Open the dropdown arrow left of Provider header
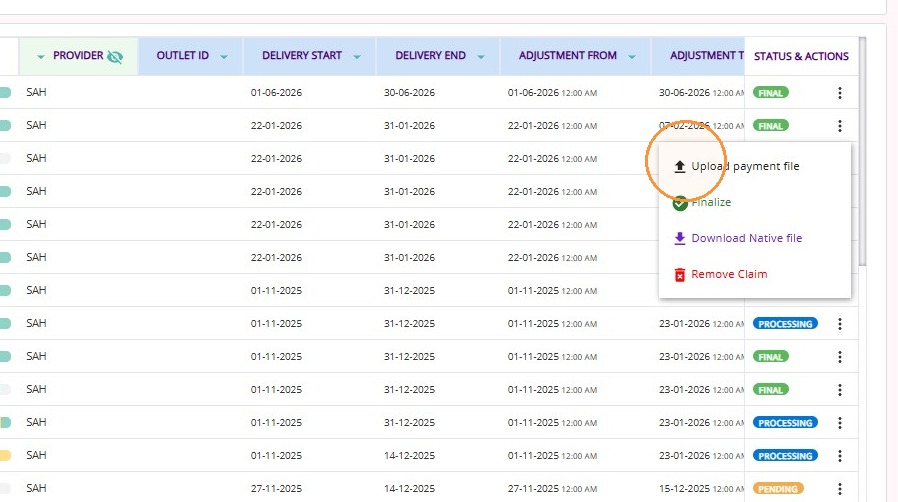This screenshot has width=898, height=502. pyautogui.click(x=41, y=57)
